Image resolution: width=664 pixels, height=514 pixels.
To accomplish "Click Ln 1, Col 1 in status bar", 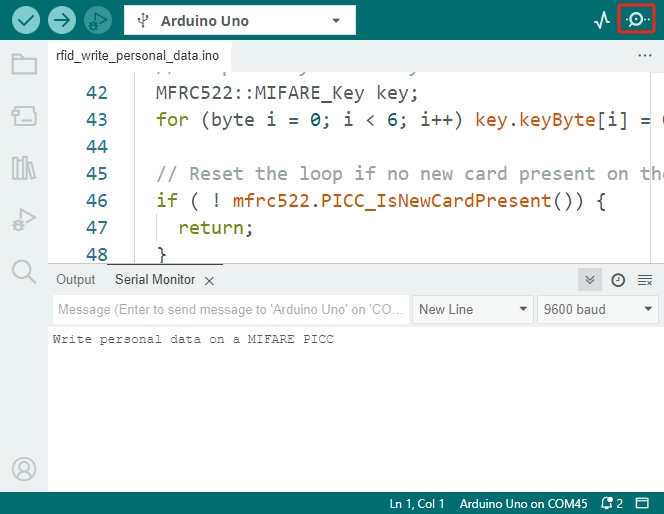I will click(x=417, y=503).
